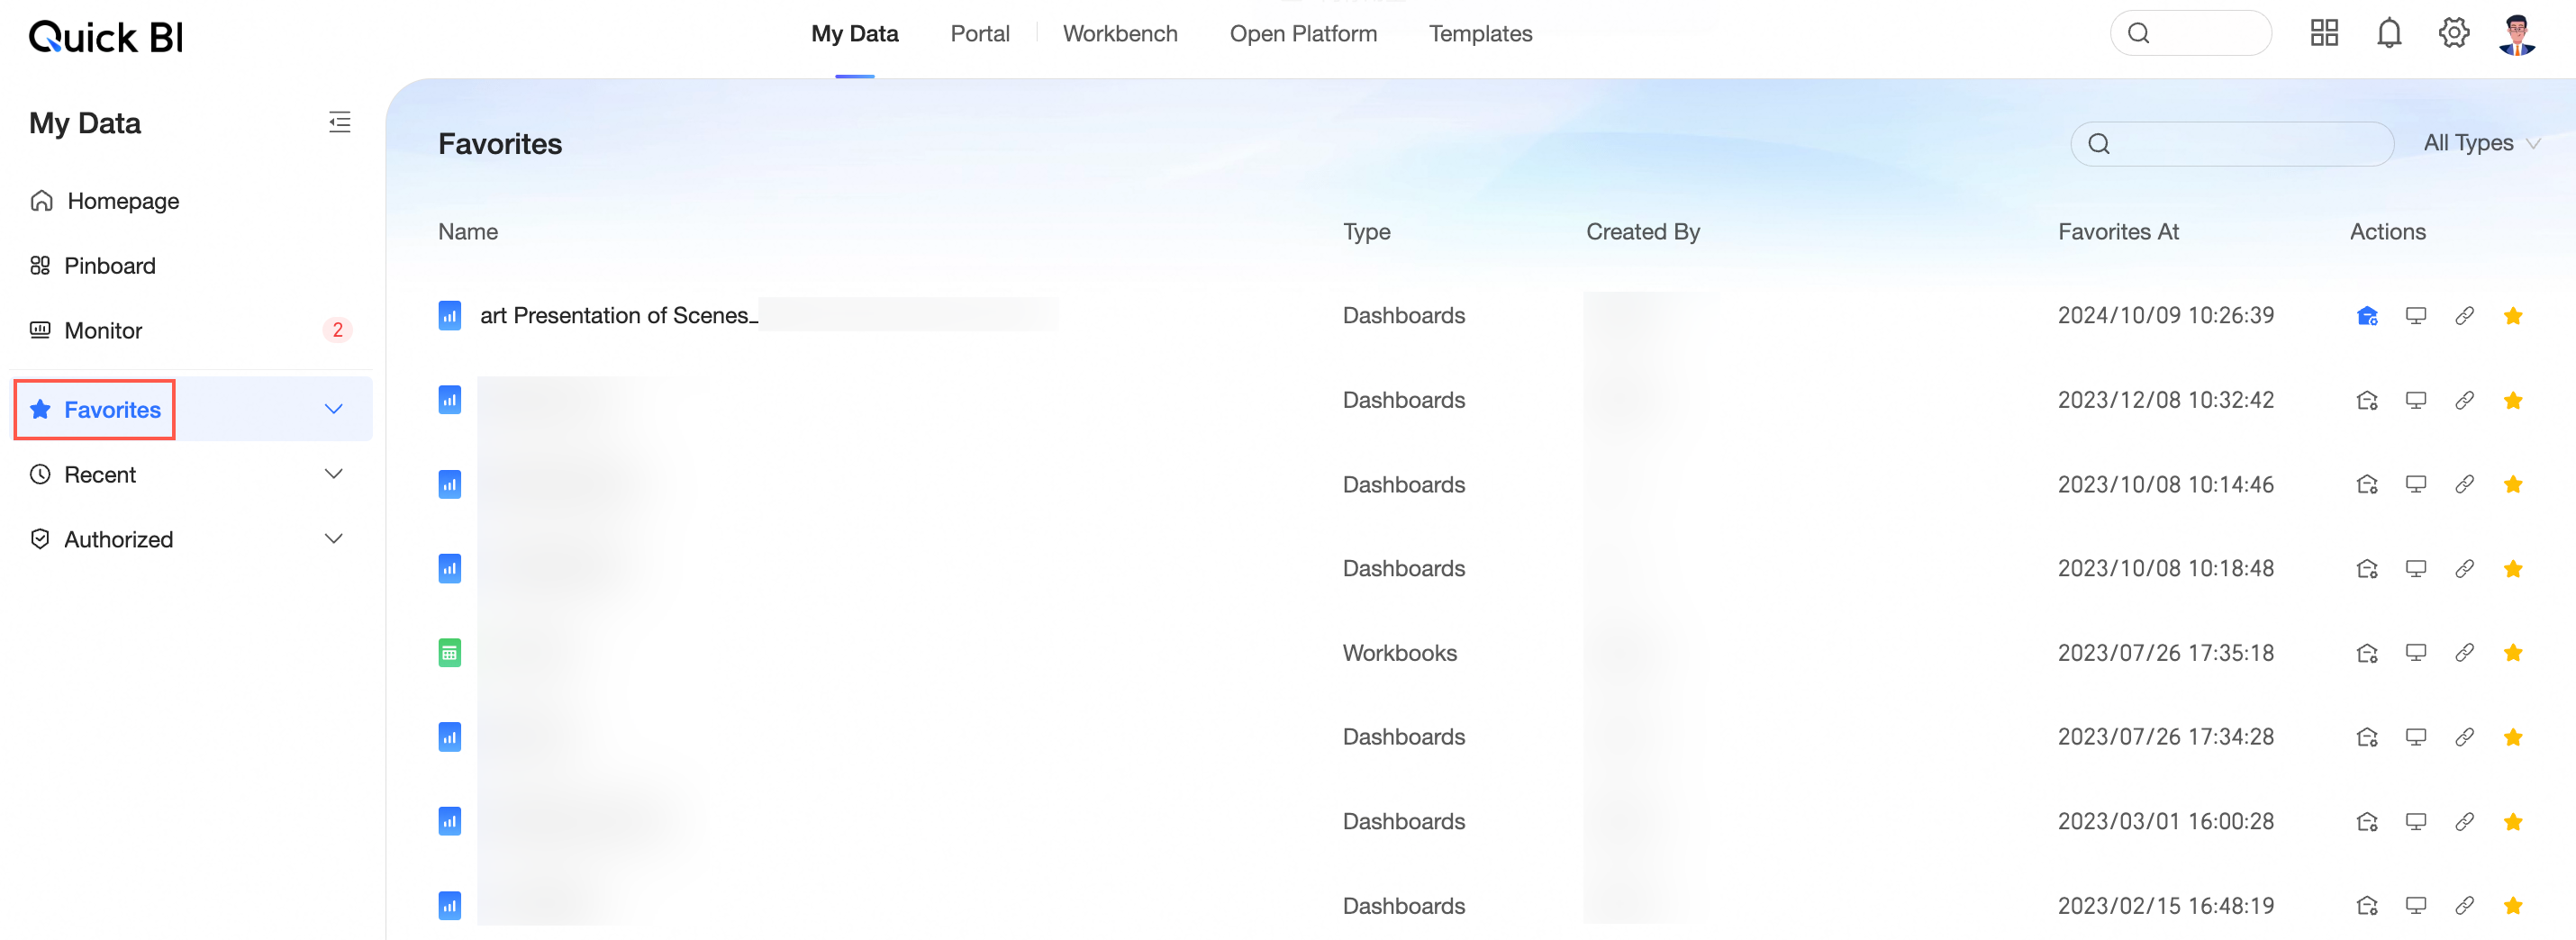Click the green workbook file icon
Image resolution: width=2576 pixels, height=940 pixels.
(450, 653)
